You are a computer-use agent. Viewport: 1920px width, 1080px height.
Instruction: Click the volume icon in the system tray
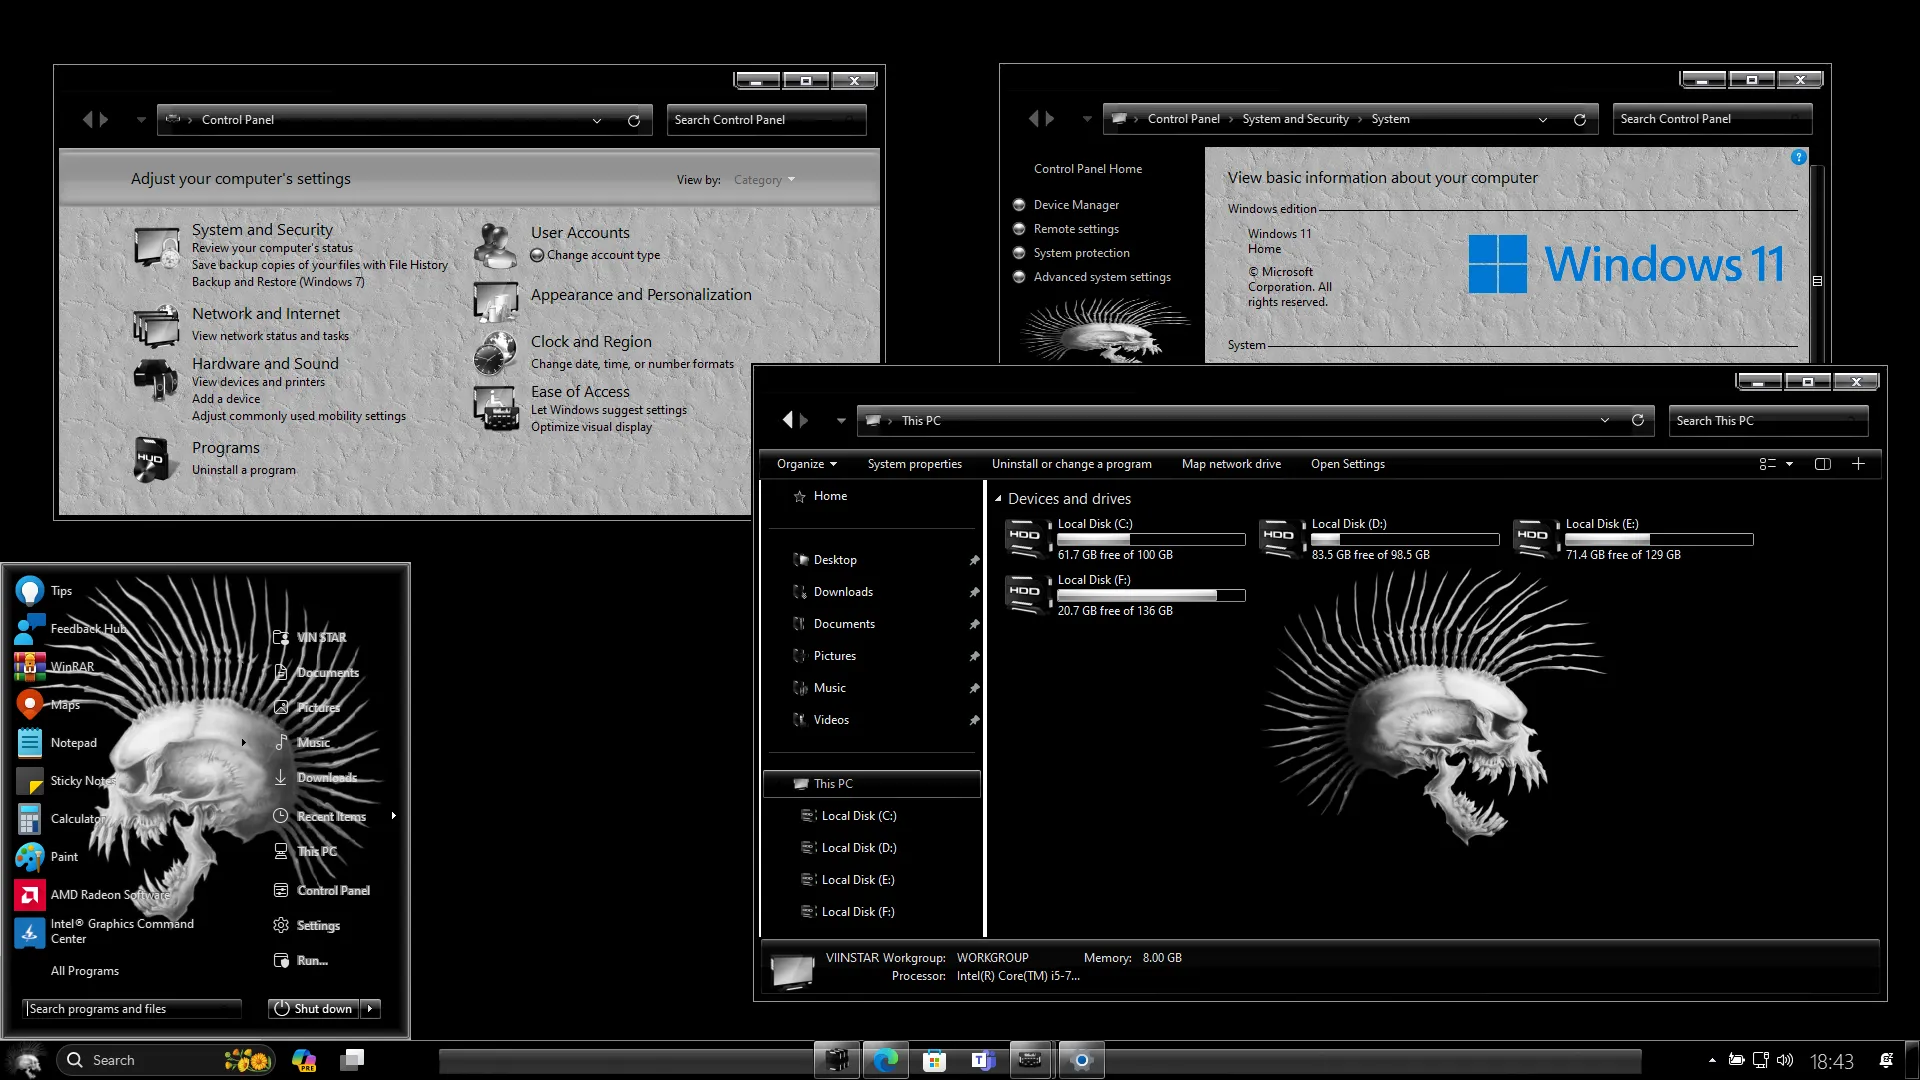click(x=1787, y=1059)
